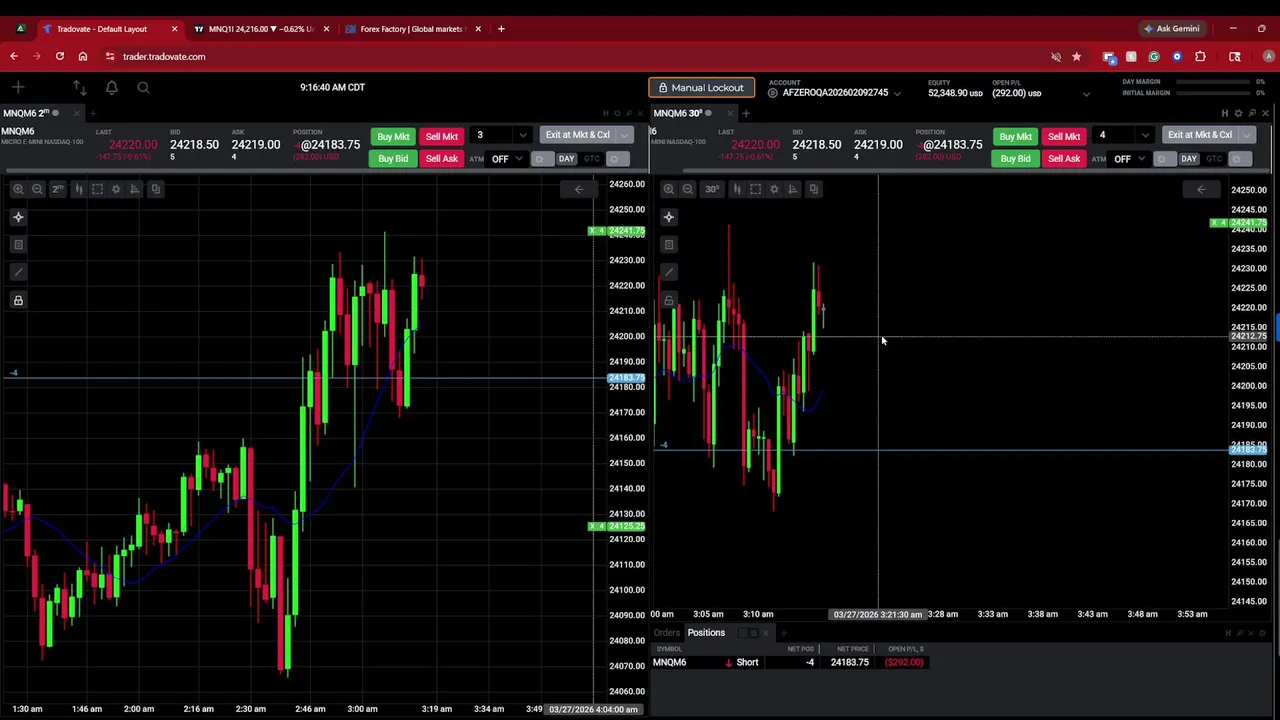Zoom out on the right 30s chart
The height and width of the screenshot is (720, 1280).
[688, 189]
